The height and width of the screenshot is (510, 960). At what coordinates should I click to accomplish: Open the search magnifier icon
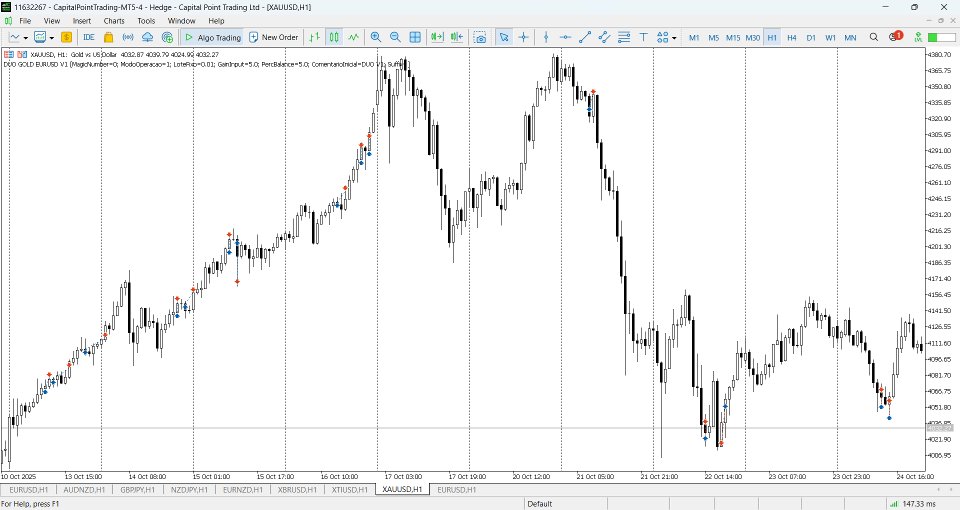(874, 37)
